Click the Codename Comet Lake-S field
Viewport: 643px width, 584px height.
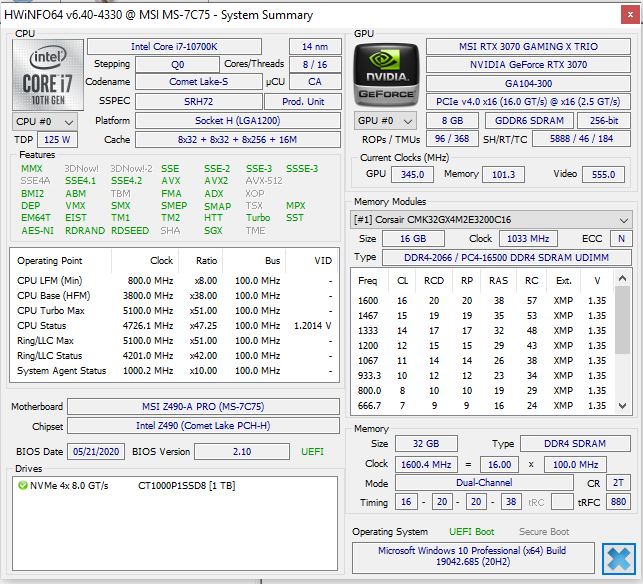[198, 82]
